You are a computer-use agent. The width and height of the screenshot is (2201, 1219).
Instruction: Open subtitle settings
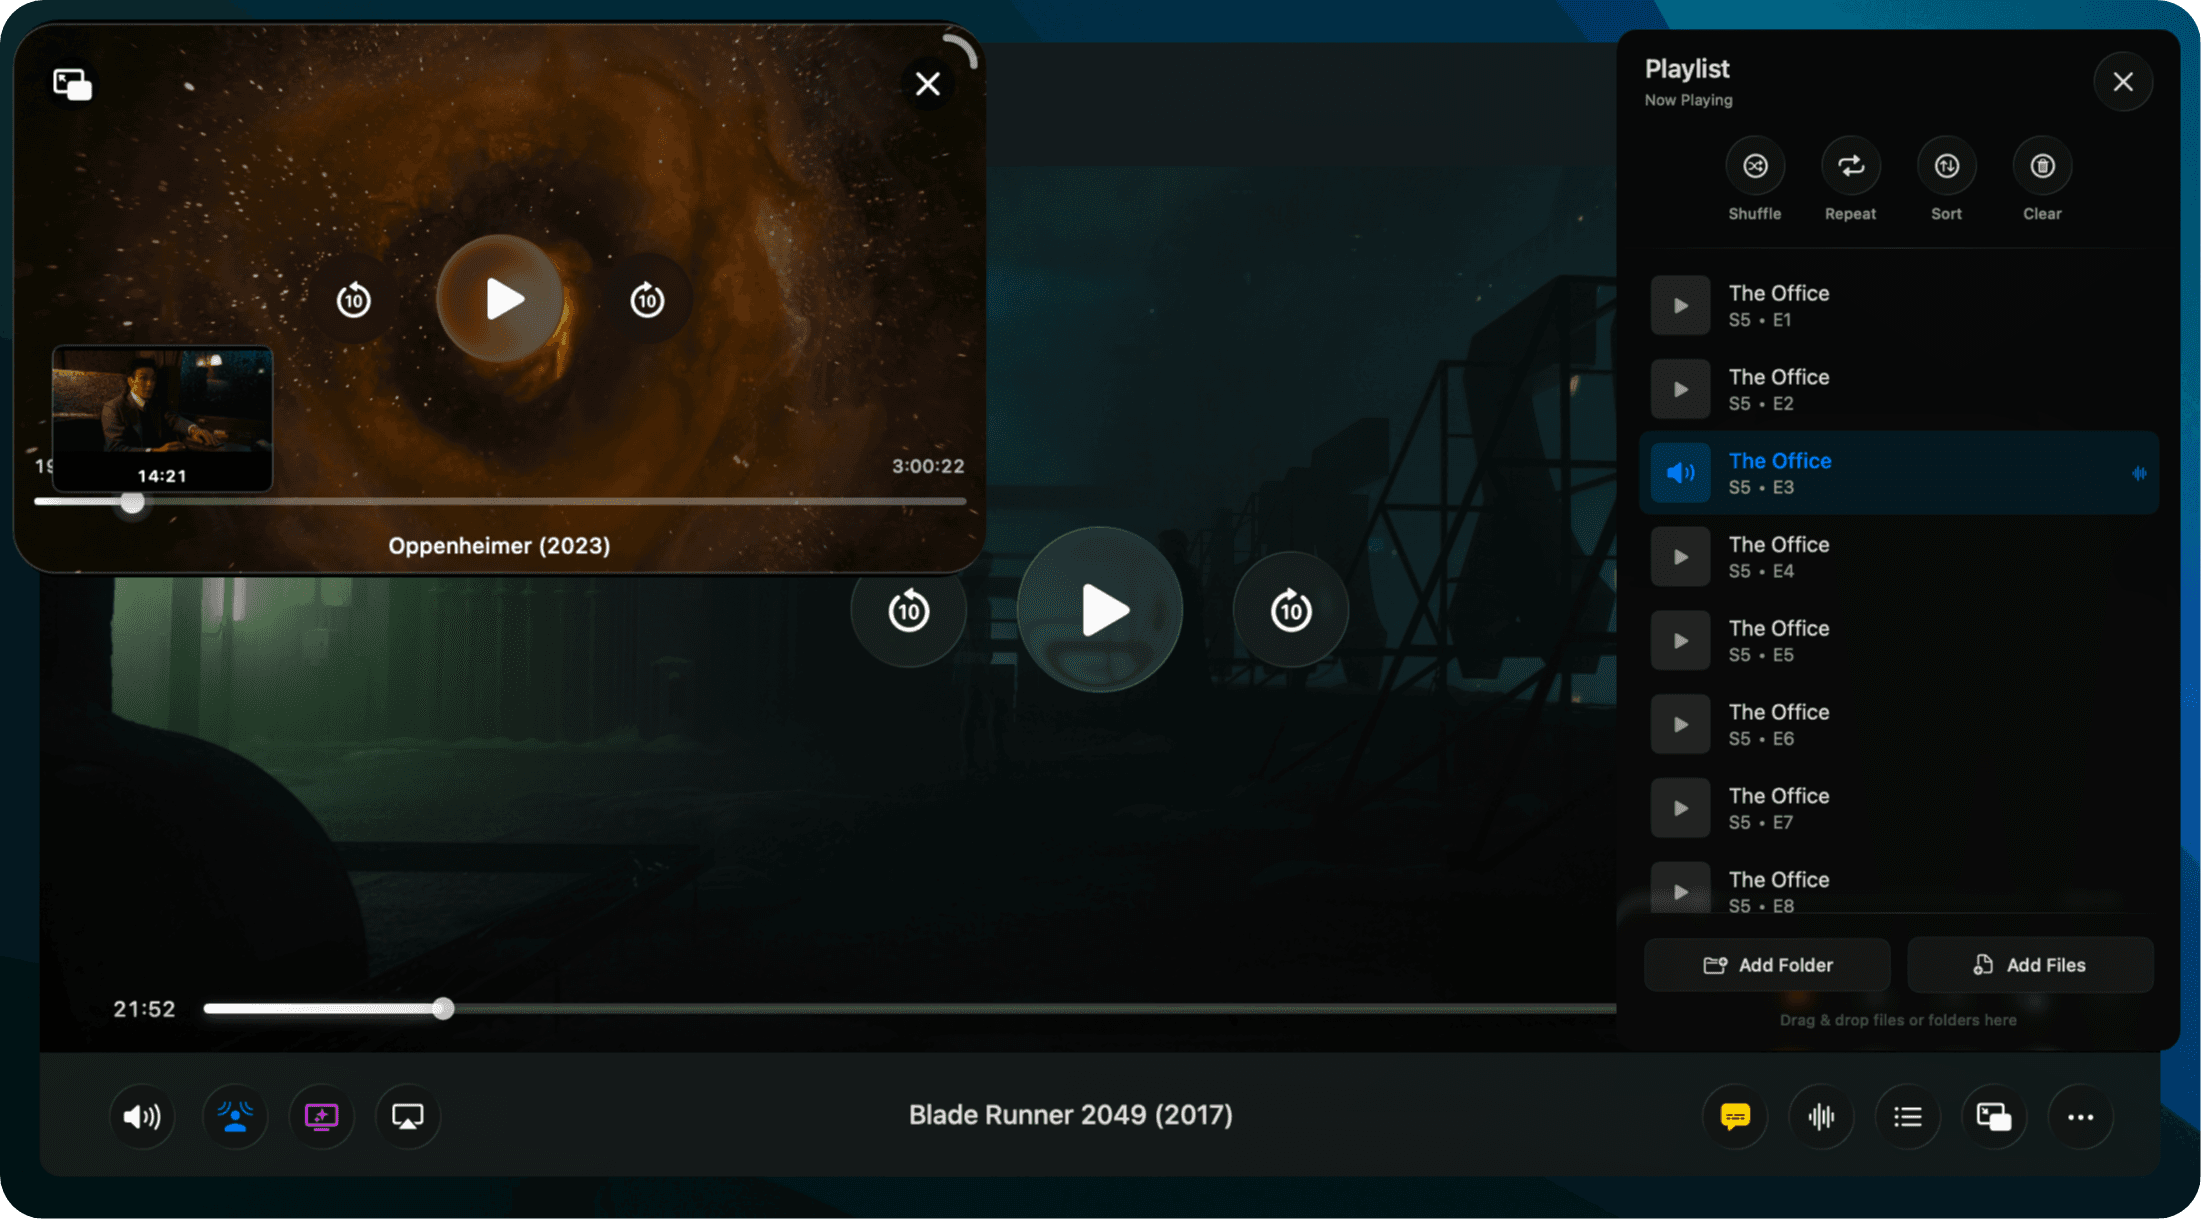[1735, 1116]
